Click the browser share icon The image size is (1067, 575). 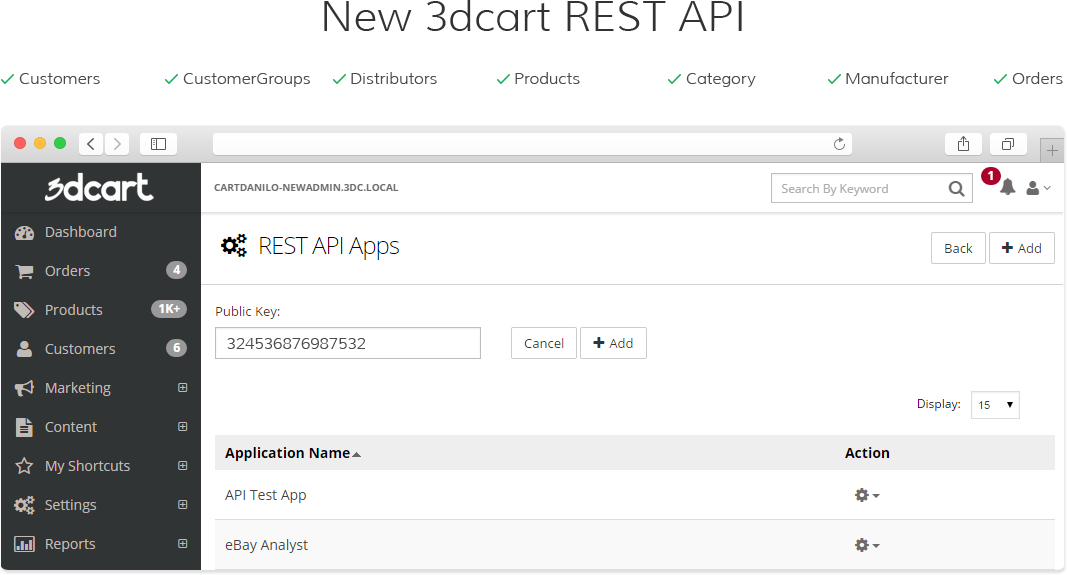964,144
